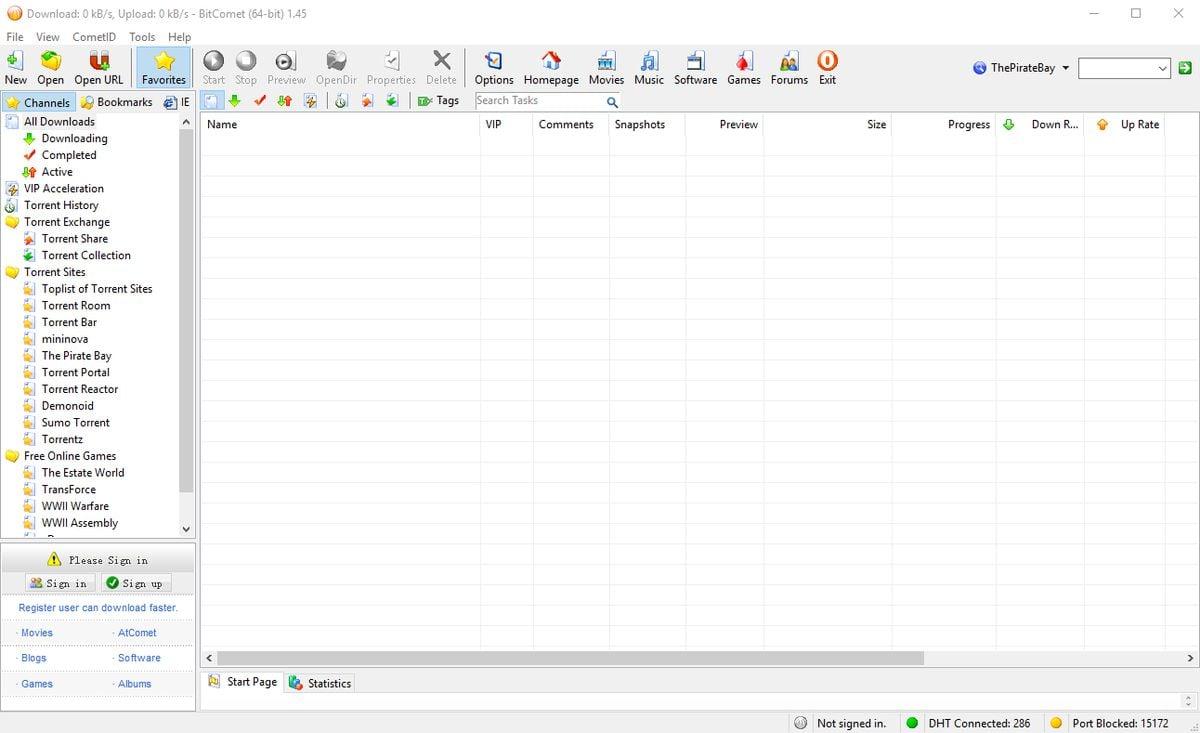This screenshot has width=1200, height=733.
Task: Open the AtComet link
Action: click(x=136, y=633)
